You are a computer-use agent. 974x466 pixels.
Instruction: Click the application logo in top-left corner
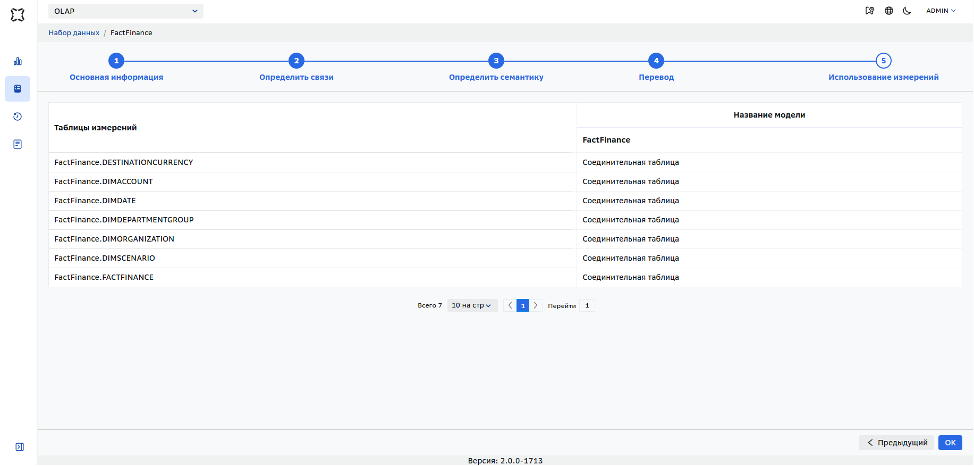18,14
